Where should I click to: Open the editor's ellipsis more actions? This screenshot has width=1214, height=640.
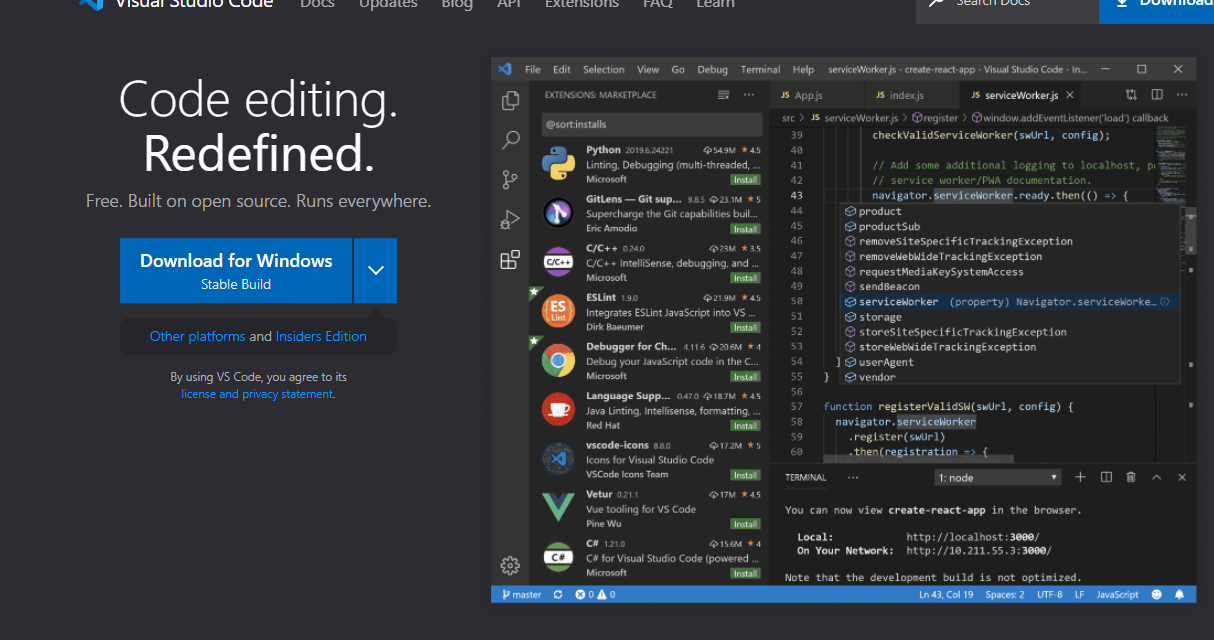click(x=1181, y=95)
